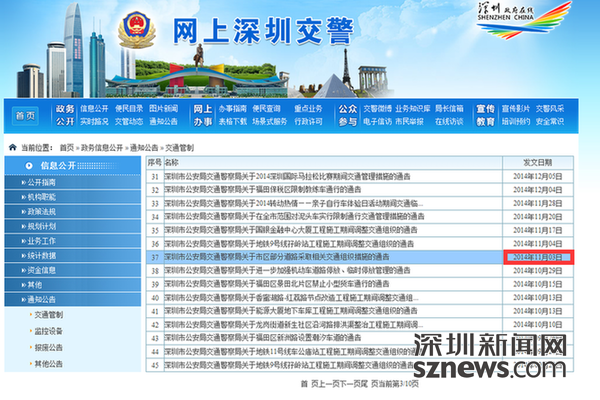Select 交通管制 sub-item in sidebar

coord(47,315)
